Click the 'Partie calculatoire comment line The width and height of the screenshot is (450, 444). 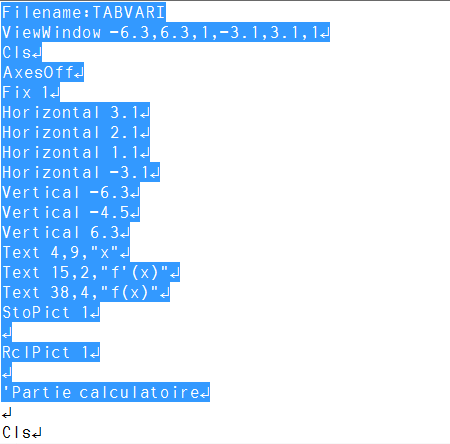pyautogui.click(x=106, y=392)
